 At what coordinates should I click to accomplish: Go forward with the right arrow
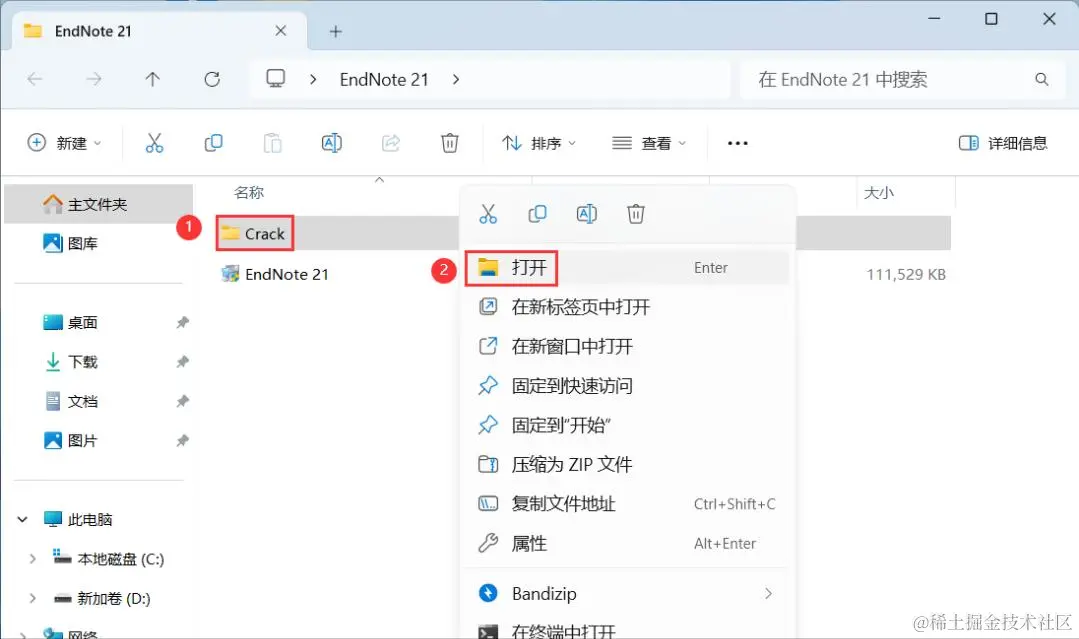(94, 79)
